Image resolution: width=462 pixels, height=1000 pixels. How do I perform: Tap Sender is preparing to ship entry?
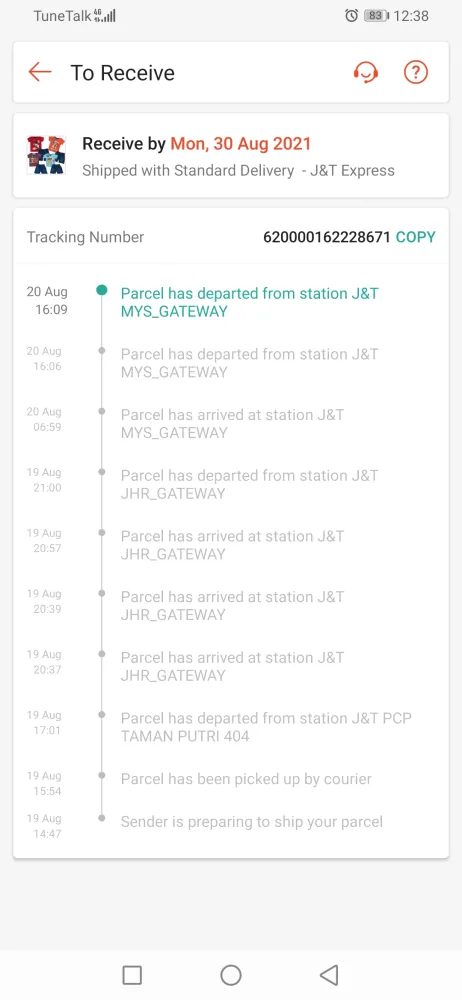tap(230, 825)
